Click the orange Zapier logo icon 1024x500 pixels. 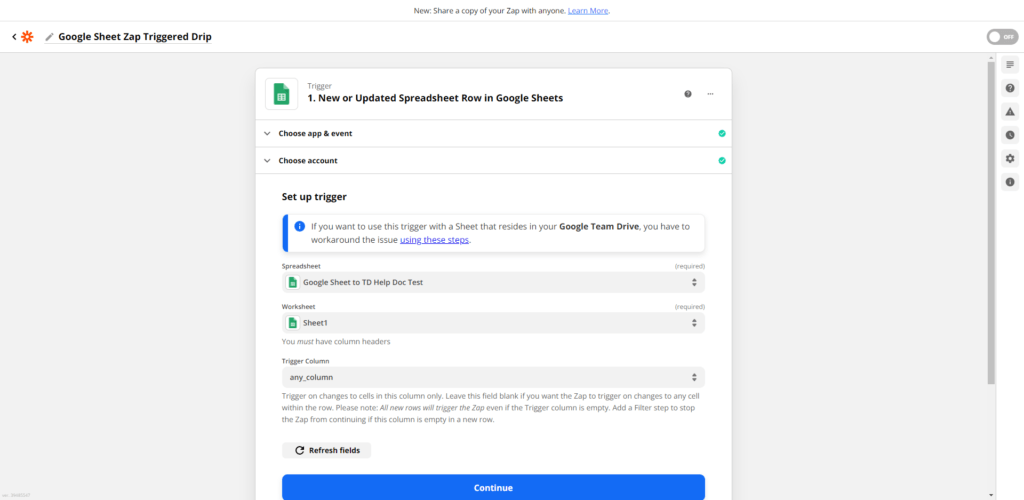(x=27, y=37)
